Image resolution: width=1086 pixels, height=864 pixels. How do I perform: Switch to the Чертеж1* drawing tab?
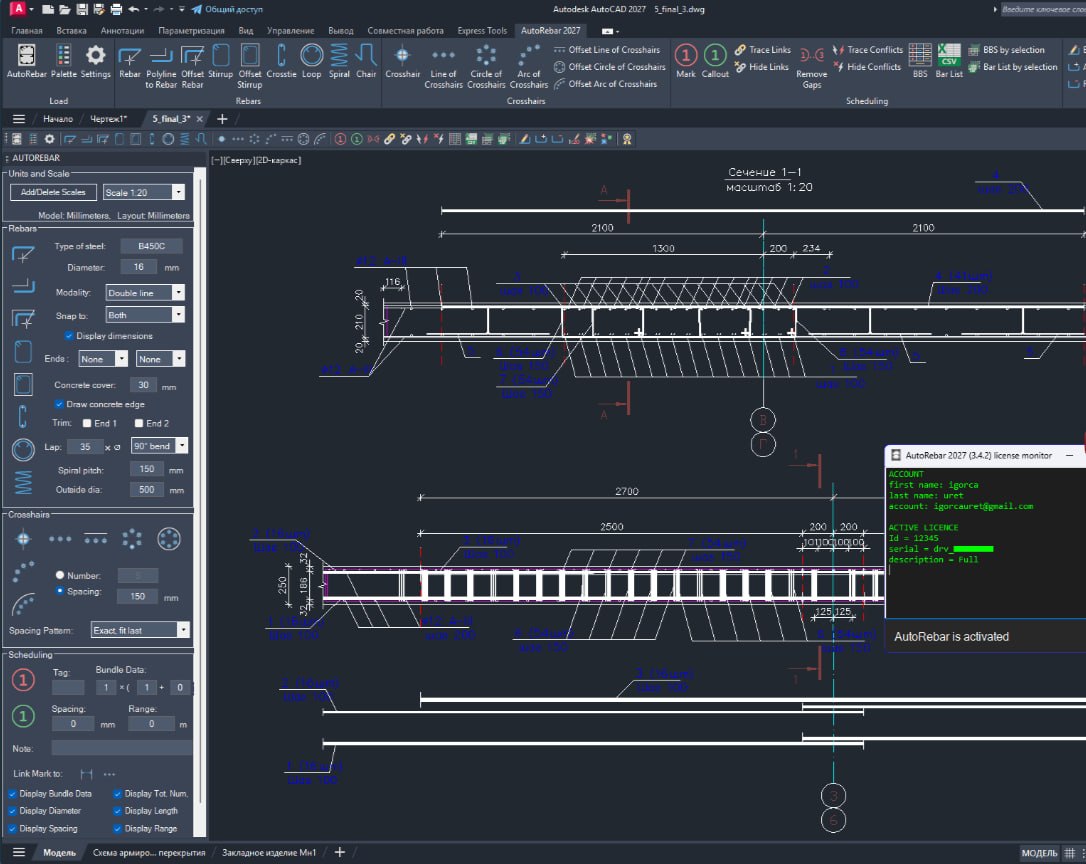click(109, 119)
